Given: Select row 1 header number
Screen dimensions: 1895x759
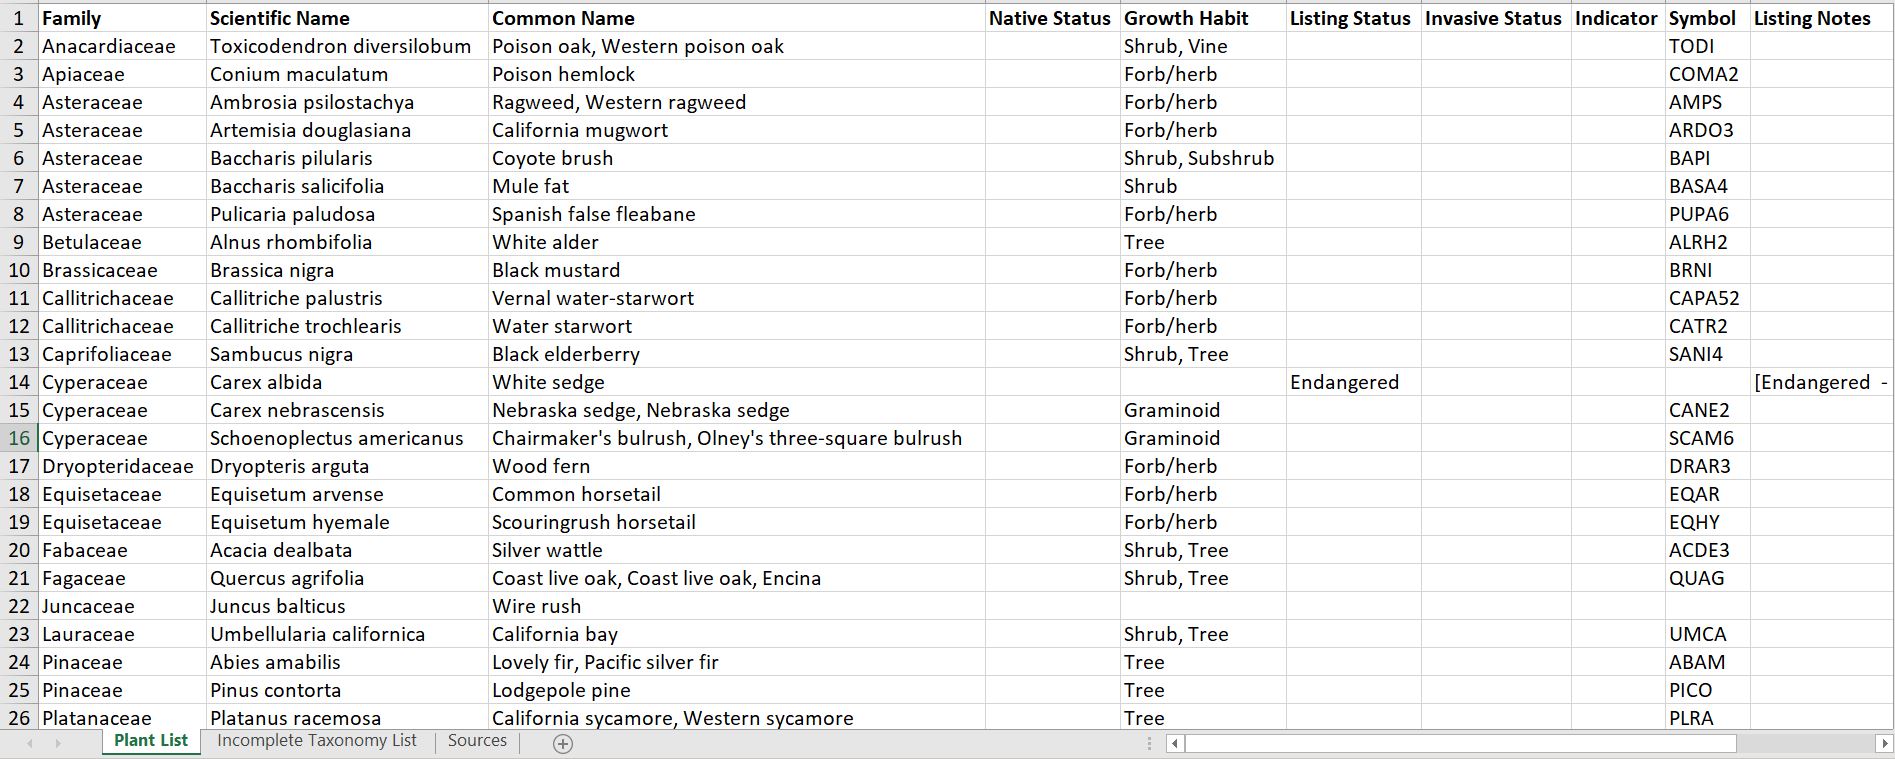Looking at the screenshot, I should [x=19, y=18].
